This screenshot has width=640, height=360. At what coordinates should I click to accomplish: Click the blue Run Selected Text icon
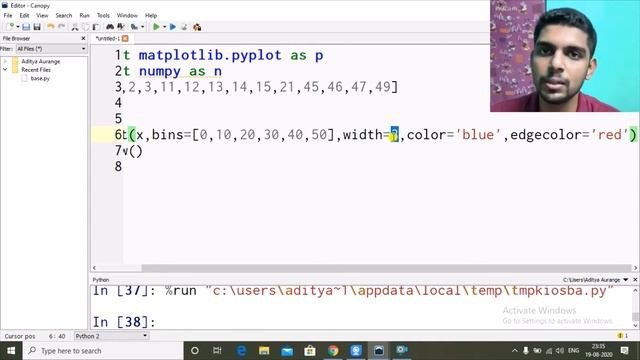click(173, 27)
